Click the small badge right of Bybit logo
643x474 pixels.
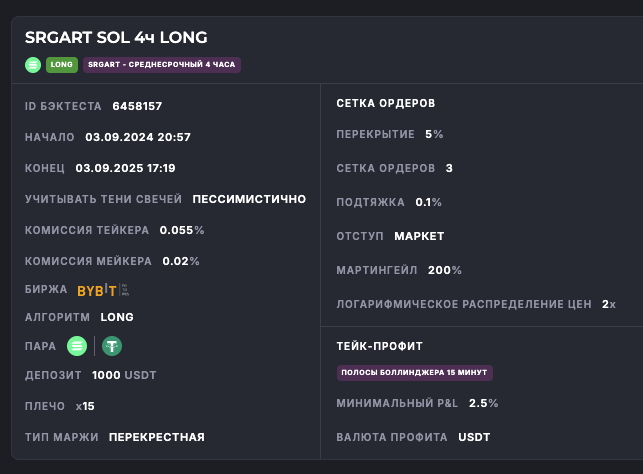(125, 290)
